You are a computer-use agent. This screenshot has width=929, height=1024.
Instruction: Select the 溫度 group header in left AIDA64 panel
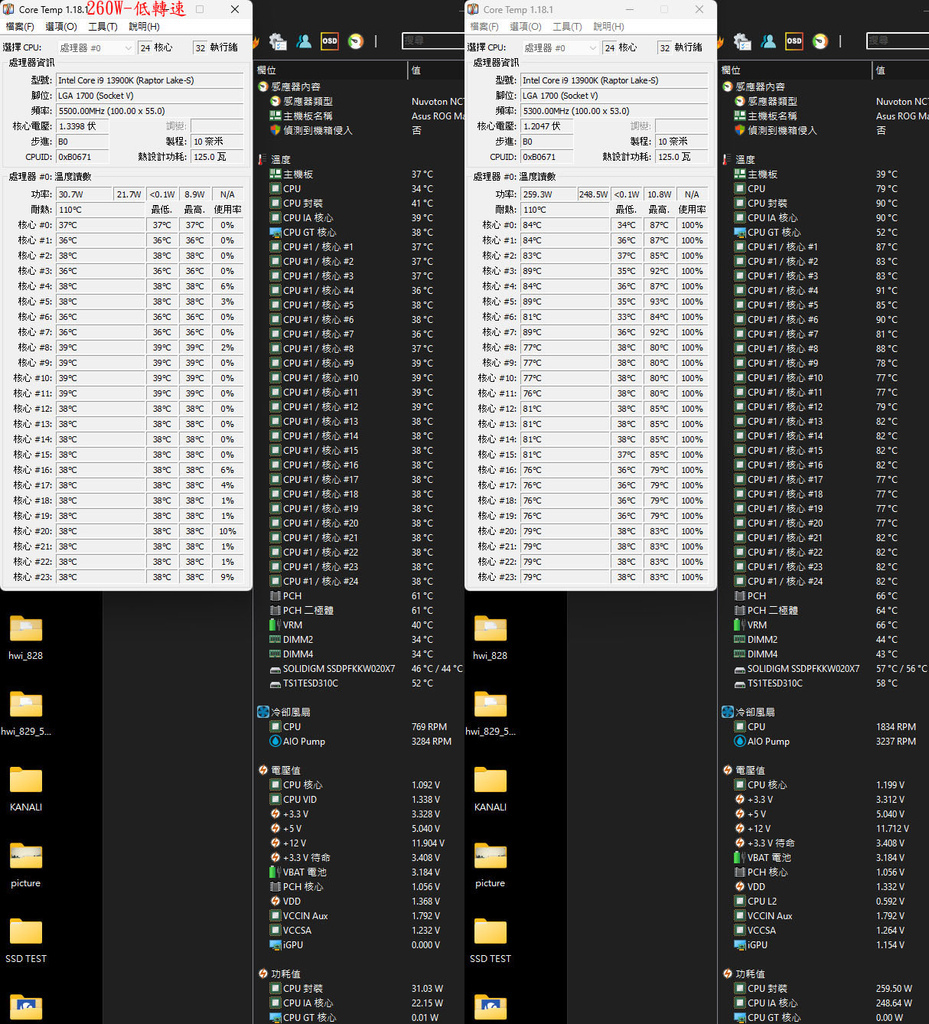[x=274, y=159]
